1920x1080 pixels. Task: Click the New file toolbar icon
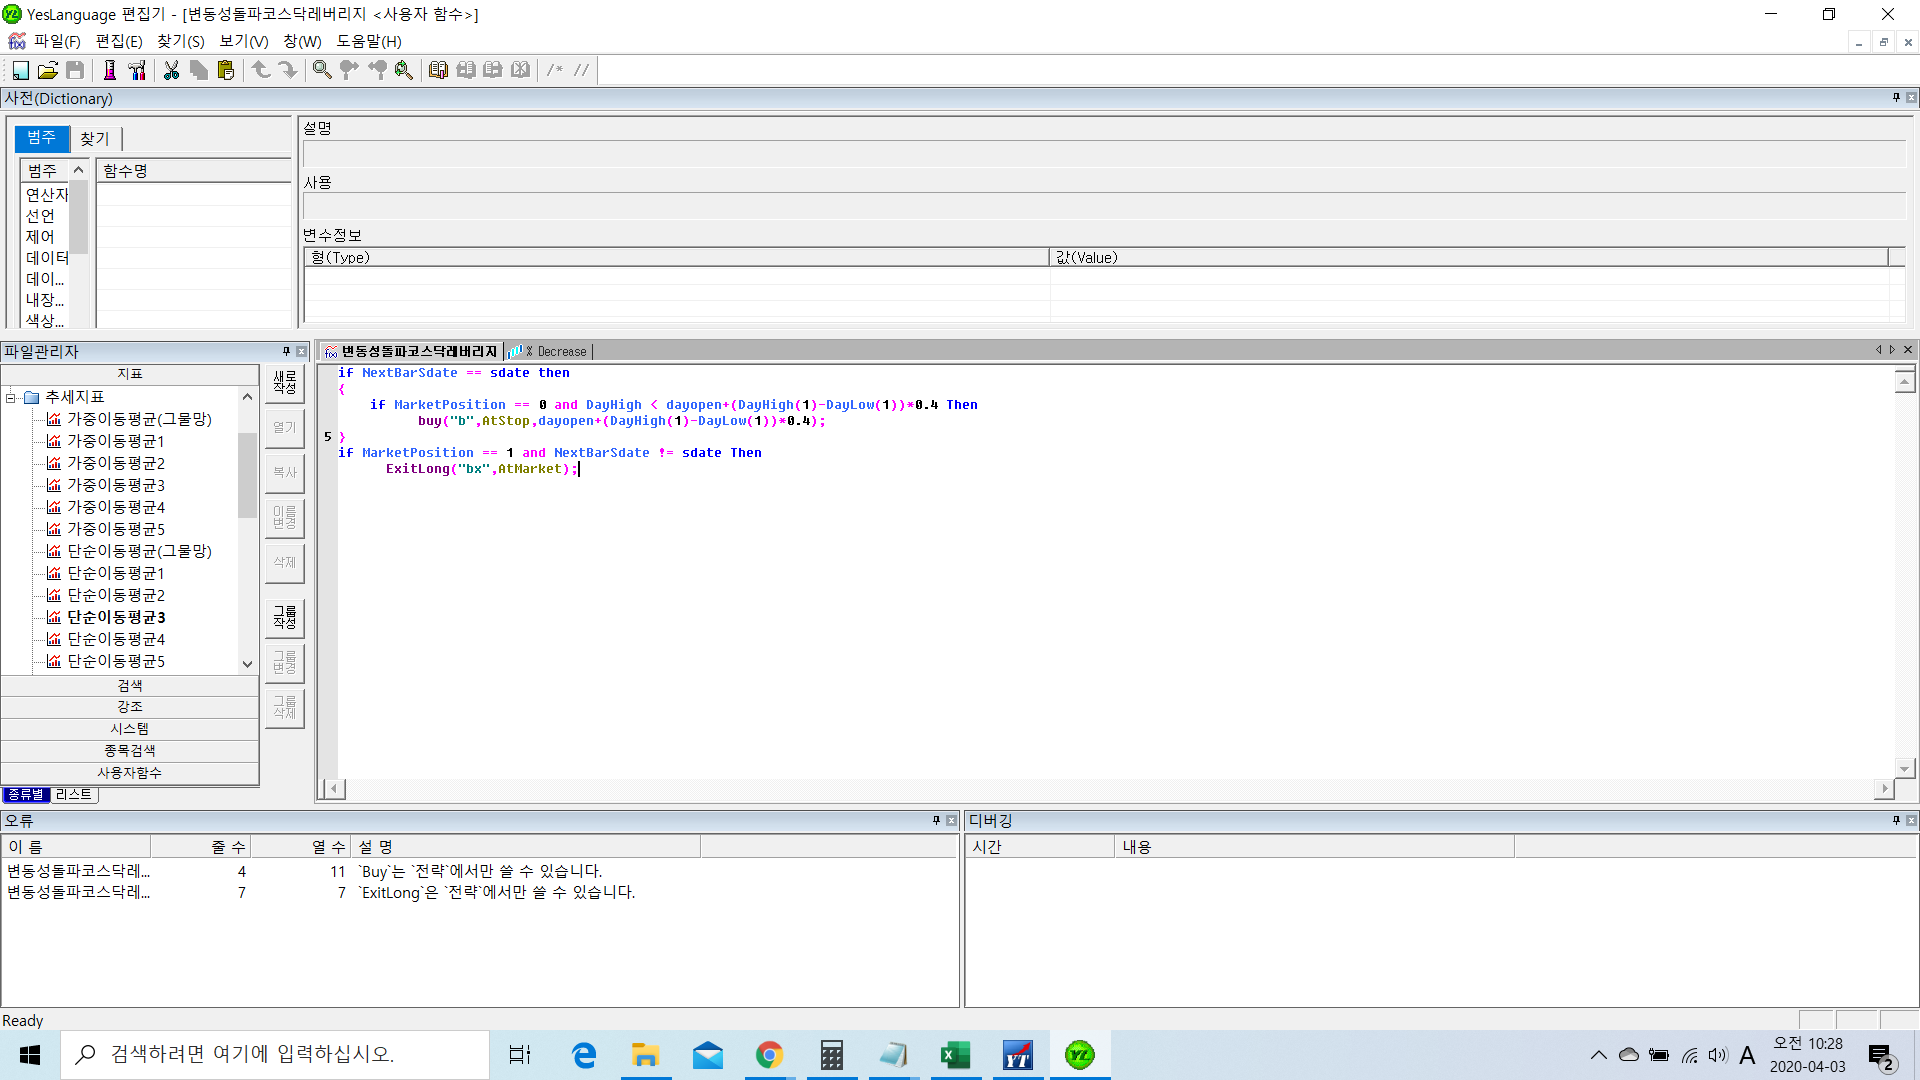[20, 70]
